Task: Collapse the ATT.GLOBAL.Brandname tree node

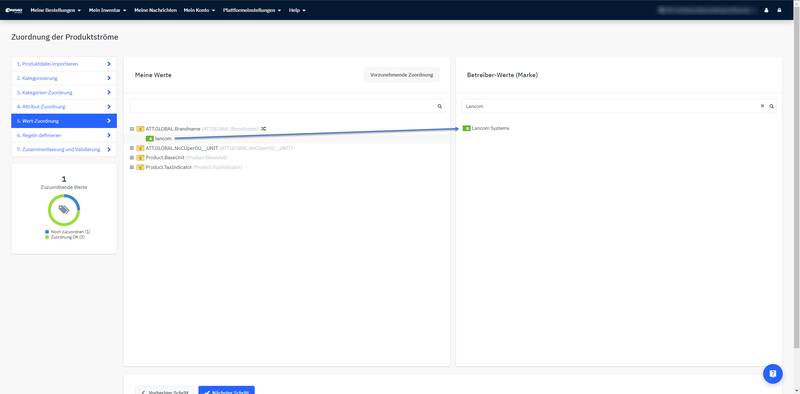Action: 132,129
